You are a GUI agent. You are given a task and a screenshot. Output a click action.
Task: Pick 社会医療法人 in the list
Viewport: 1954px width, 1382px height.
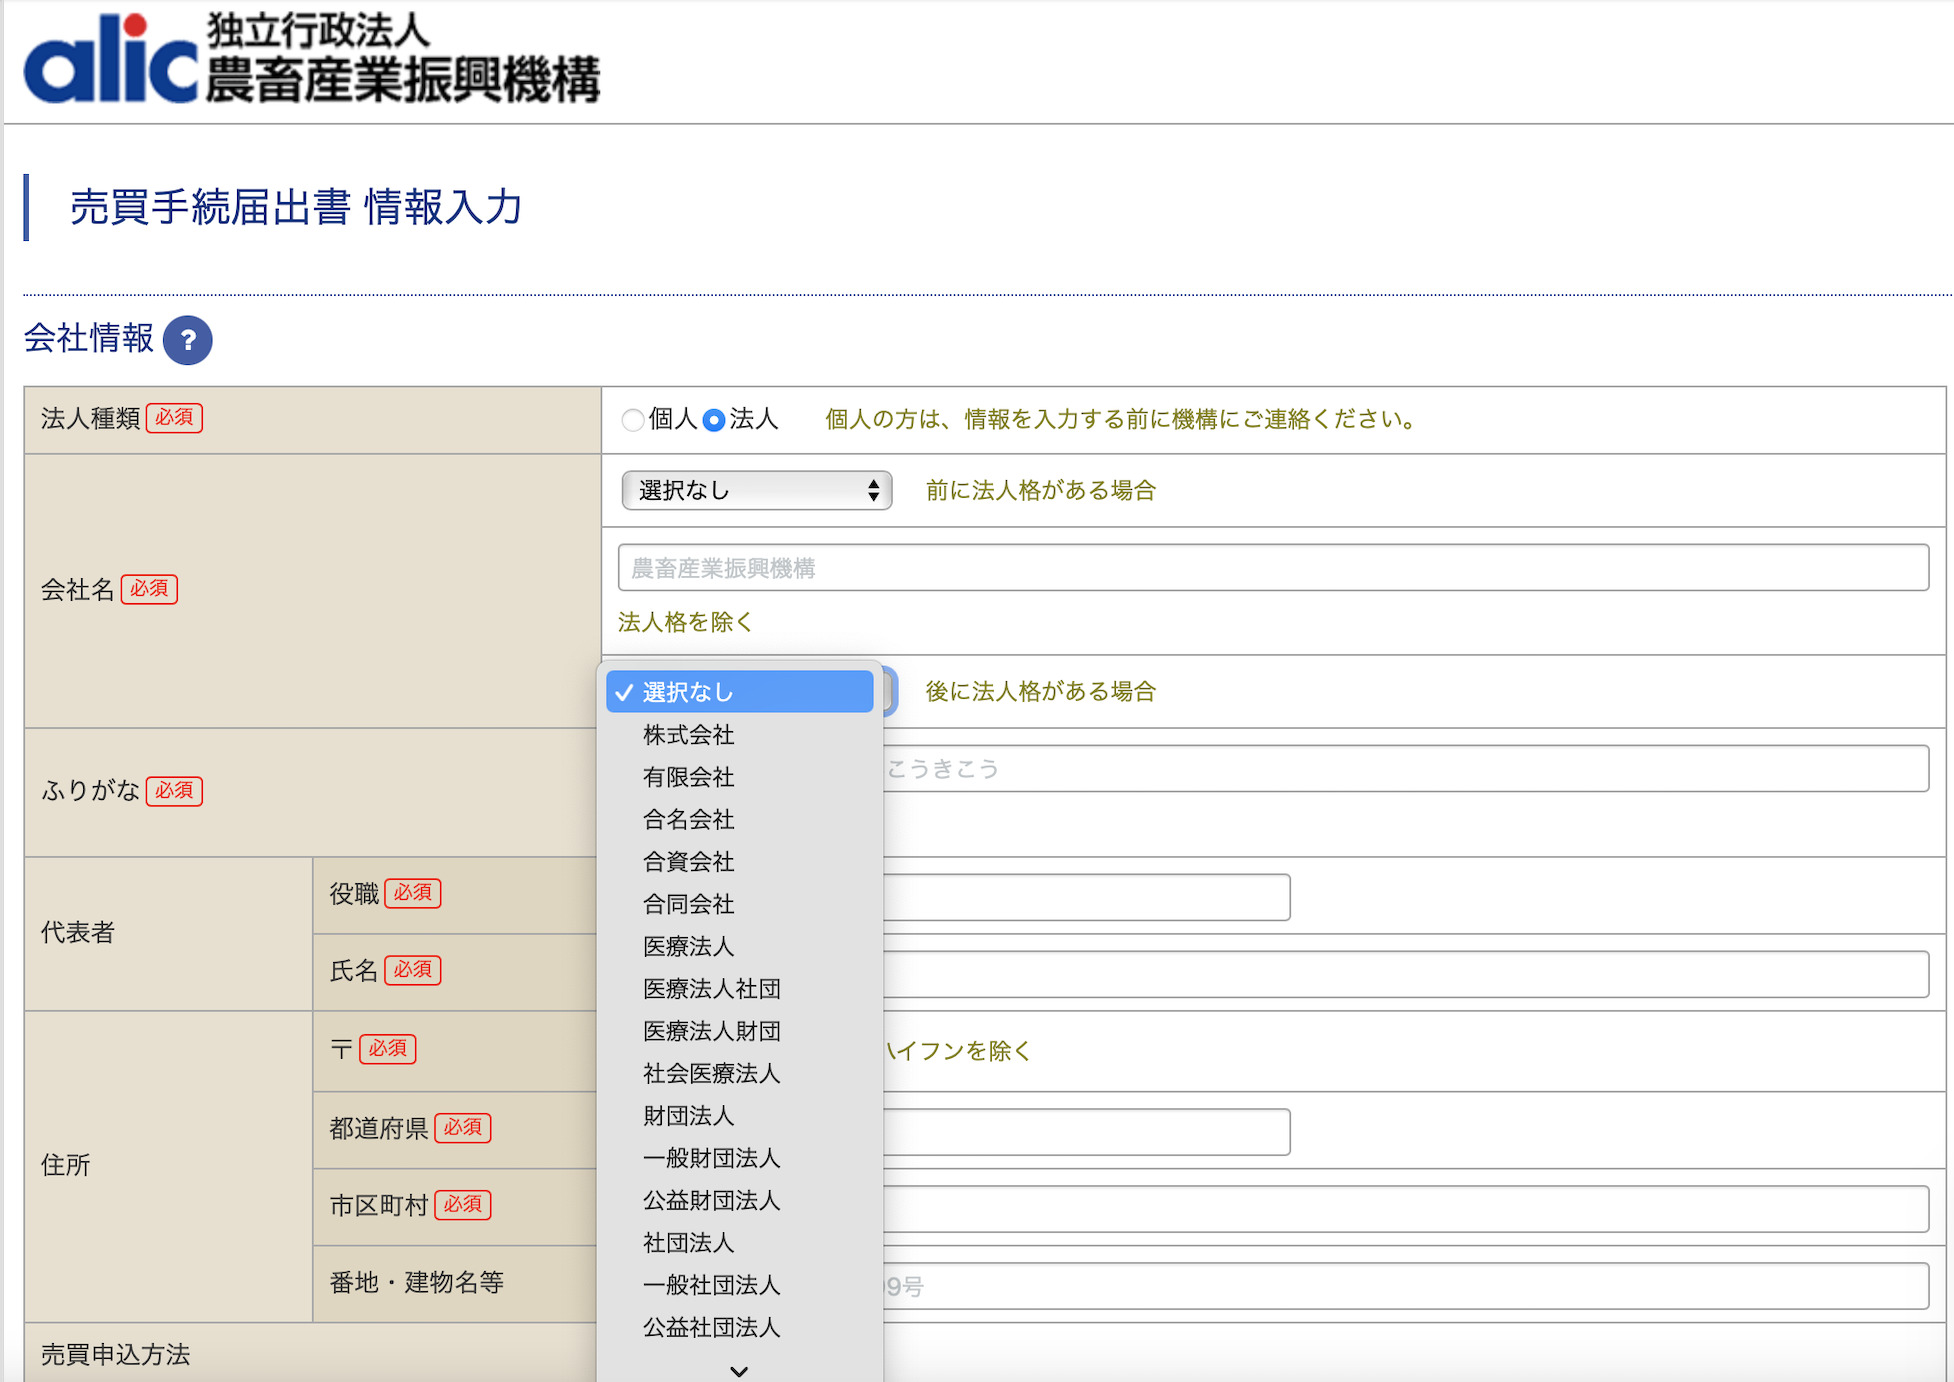point(740,1073)
